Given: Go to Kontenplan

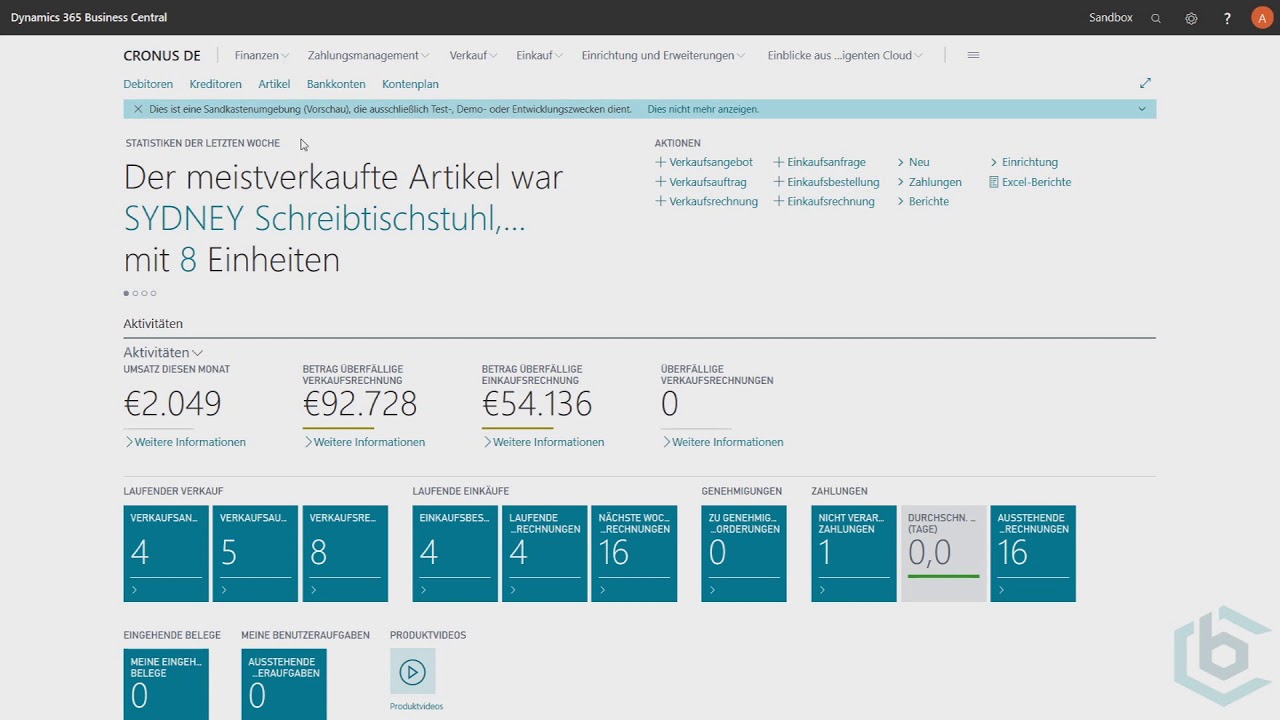Looking at the screenshot, I should [x=410, y=84].
